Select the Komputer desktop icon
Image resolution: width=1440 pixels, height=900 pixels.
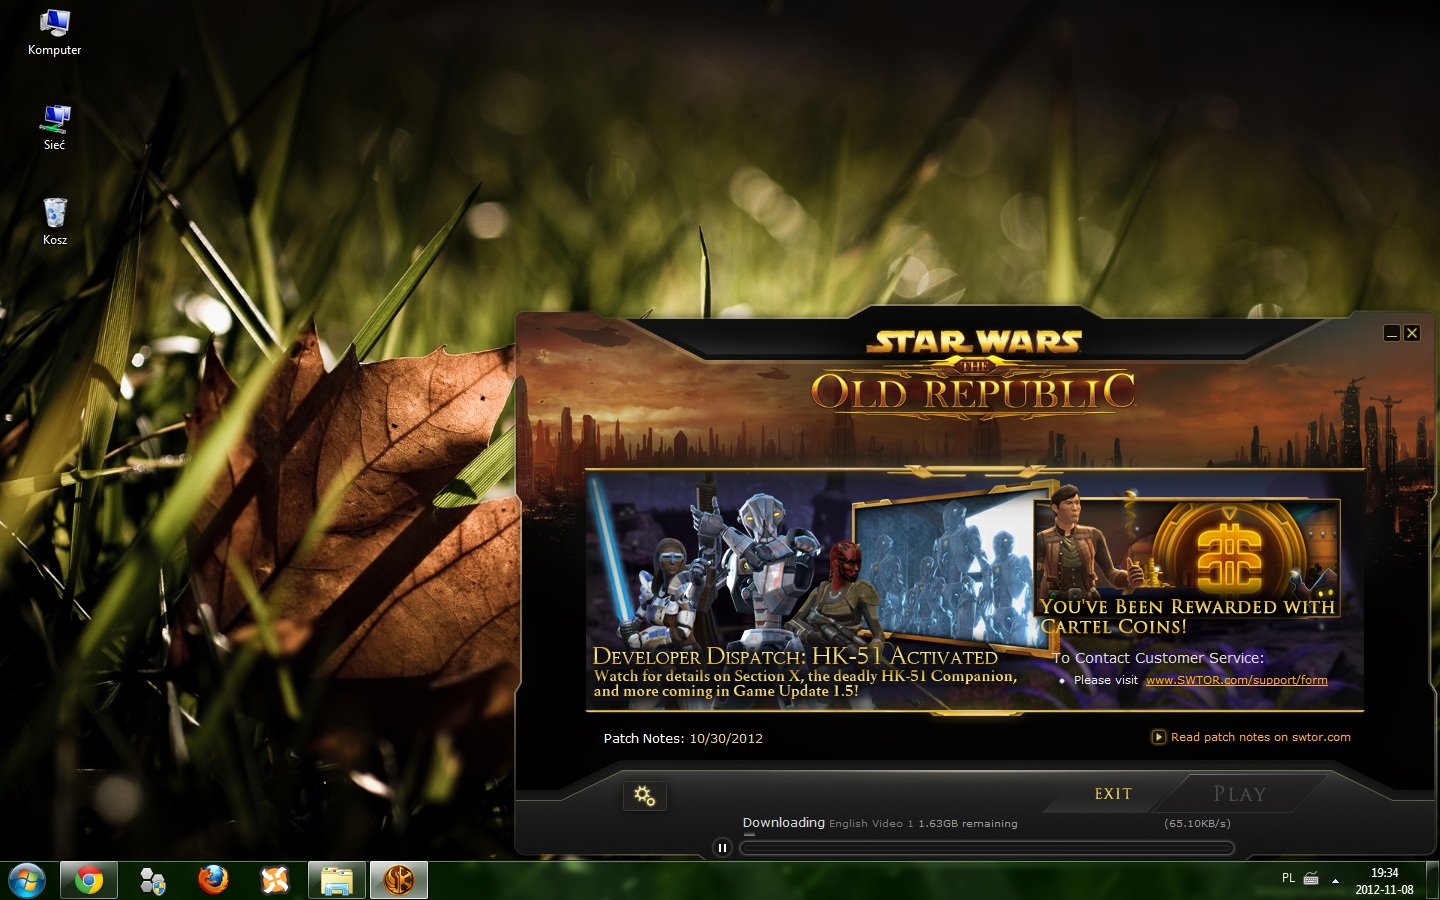pos(54,32)
